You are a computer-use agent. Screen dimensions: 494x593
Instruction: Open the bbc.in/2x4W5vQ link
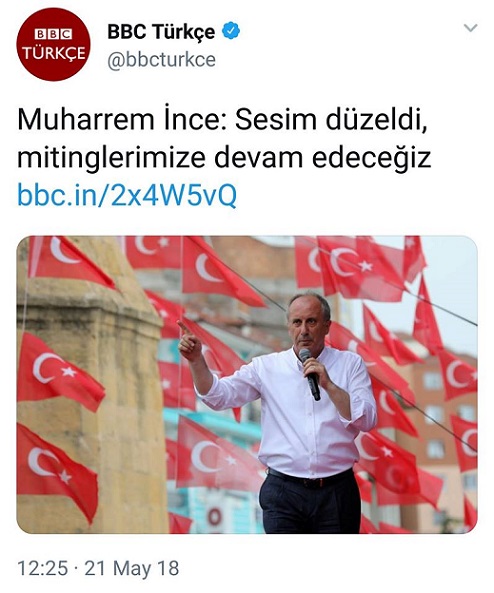click(x=127, y=195)
